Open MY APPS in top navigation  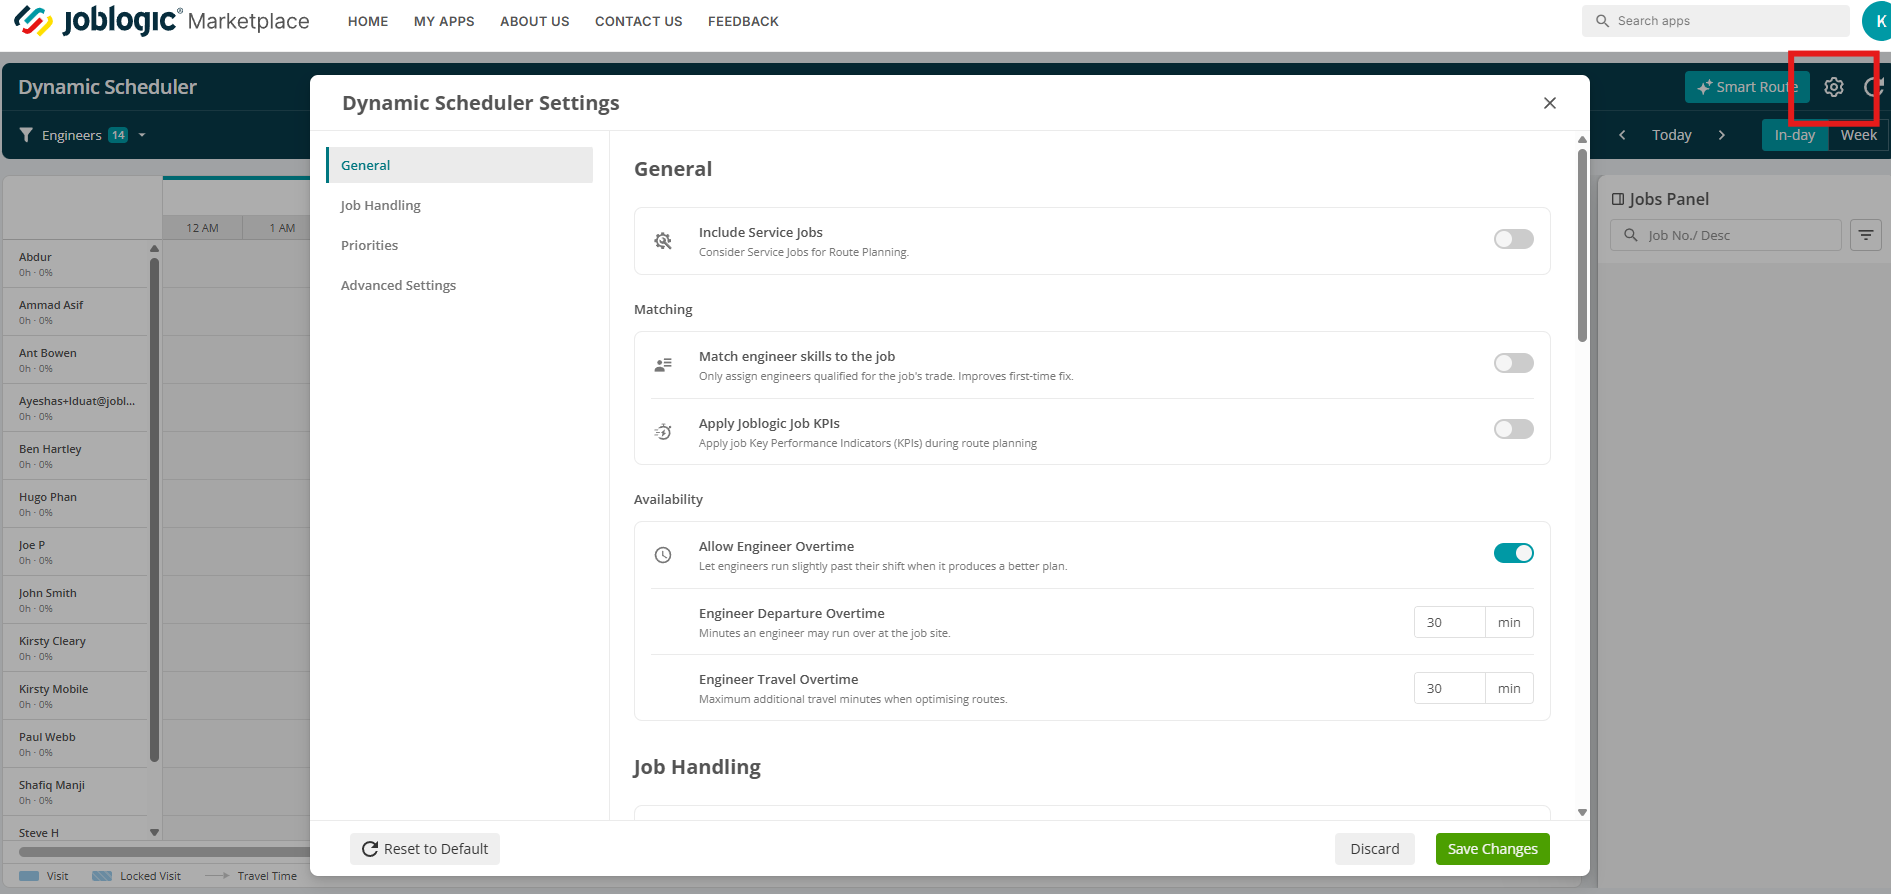click(x=444, y=21)
